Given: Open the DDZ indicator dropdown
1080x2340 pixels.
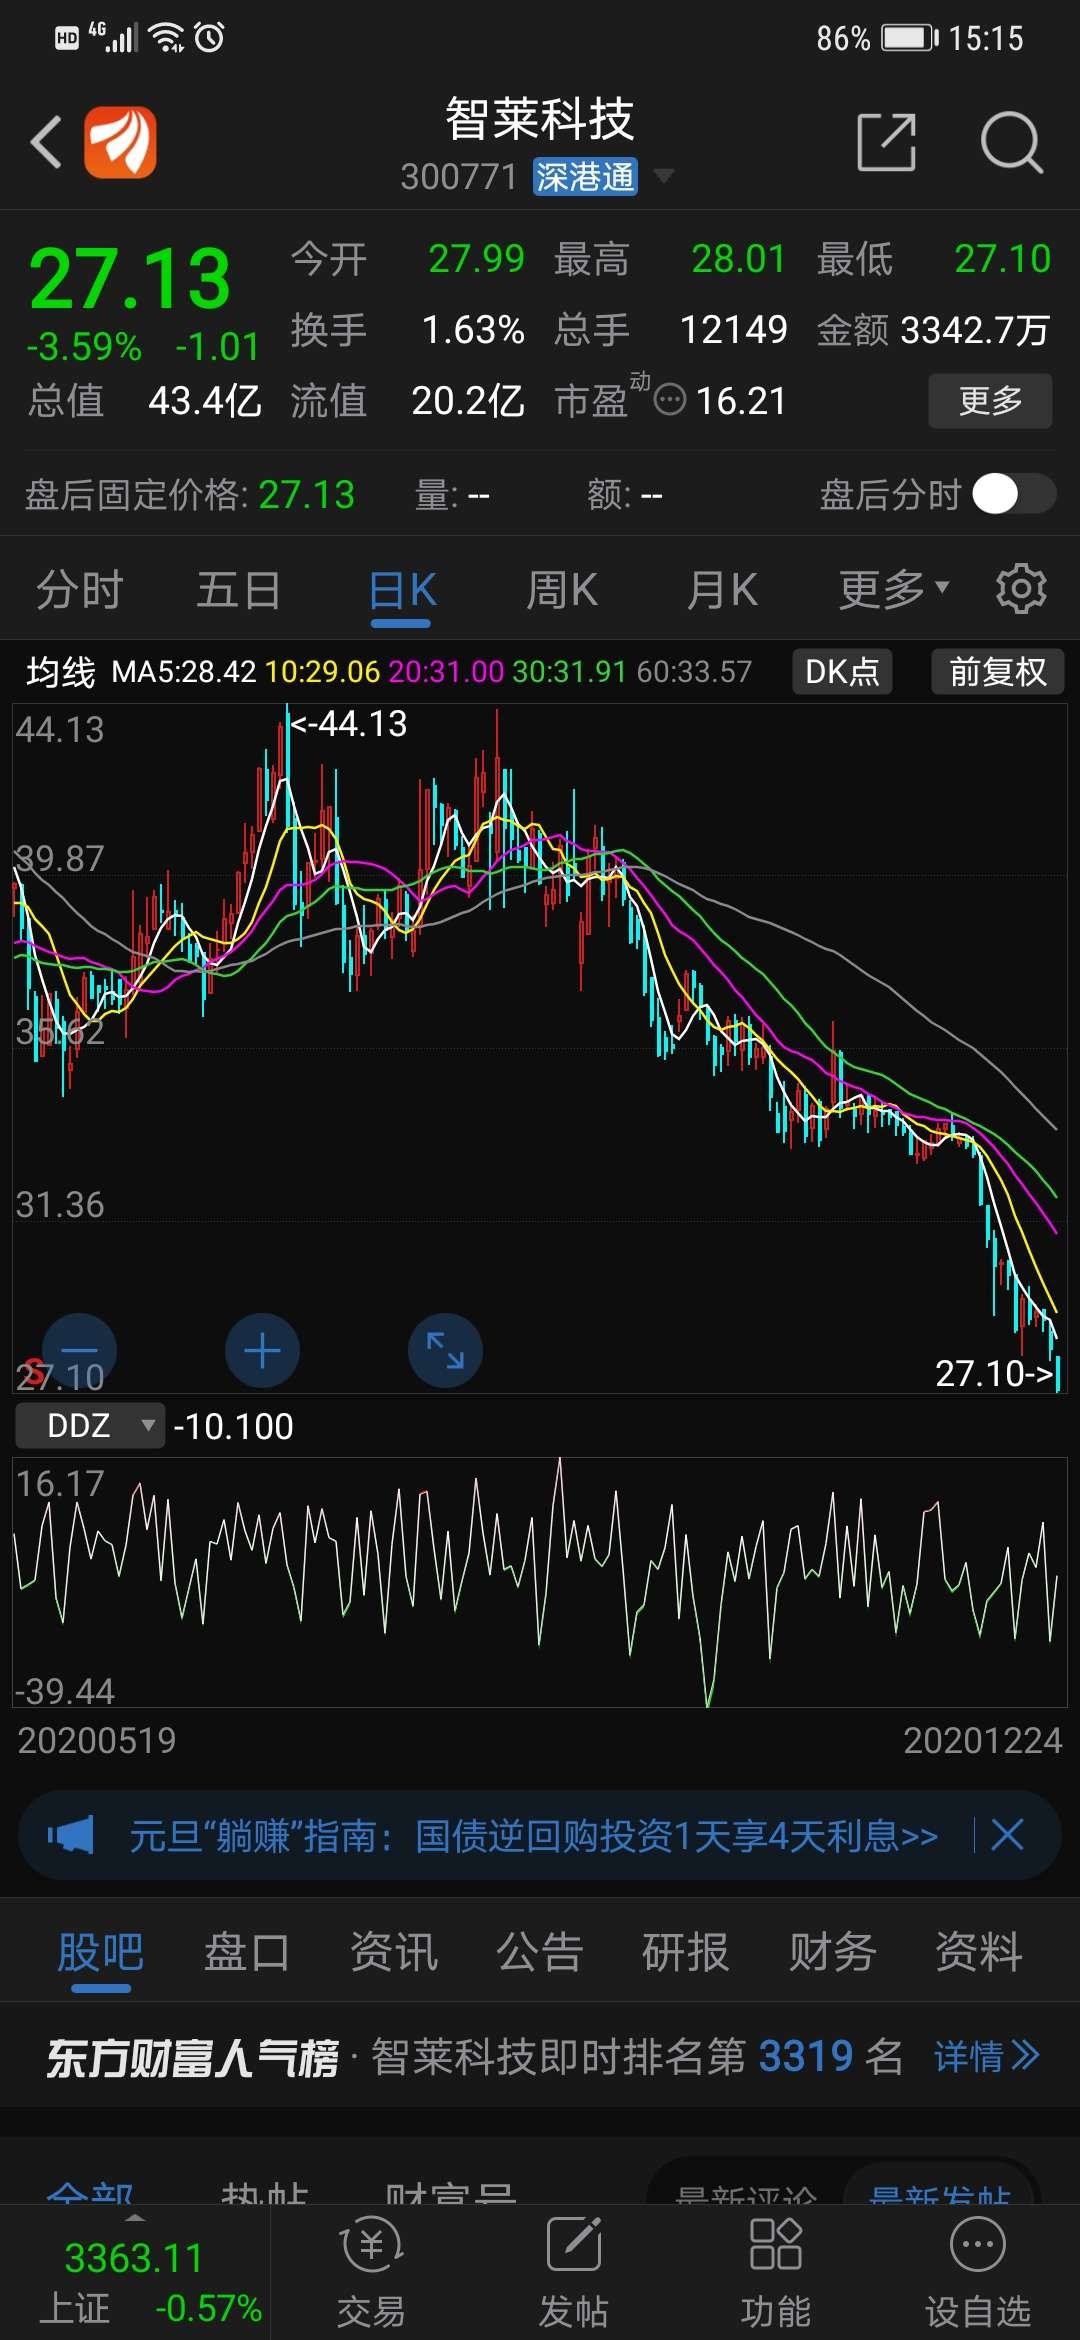Looking at the screenshot, I should pos(90,1425).
